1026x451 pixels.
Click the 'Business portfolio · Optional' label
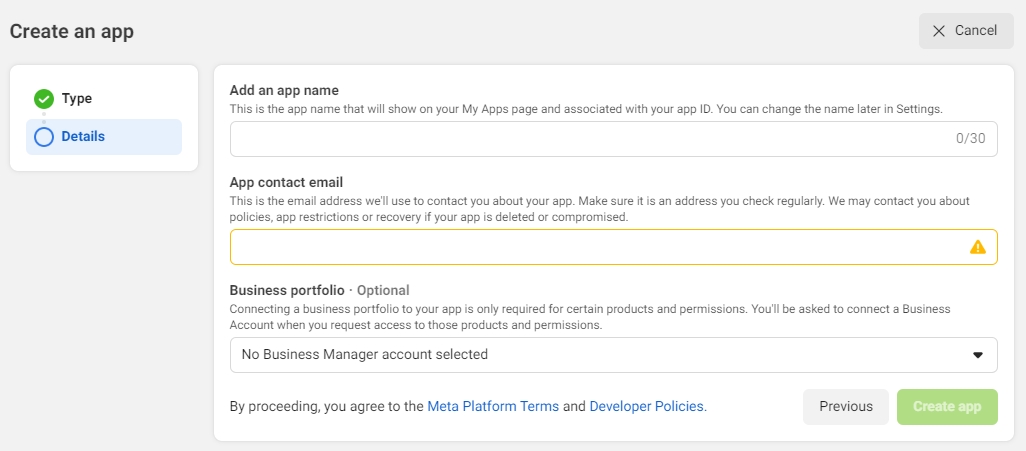tap(319, 290)
